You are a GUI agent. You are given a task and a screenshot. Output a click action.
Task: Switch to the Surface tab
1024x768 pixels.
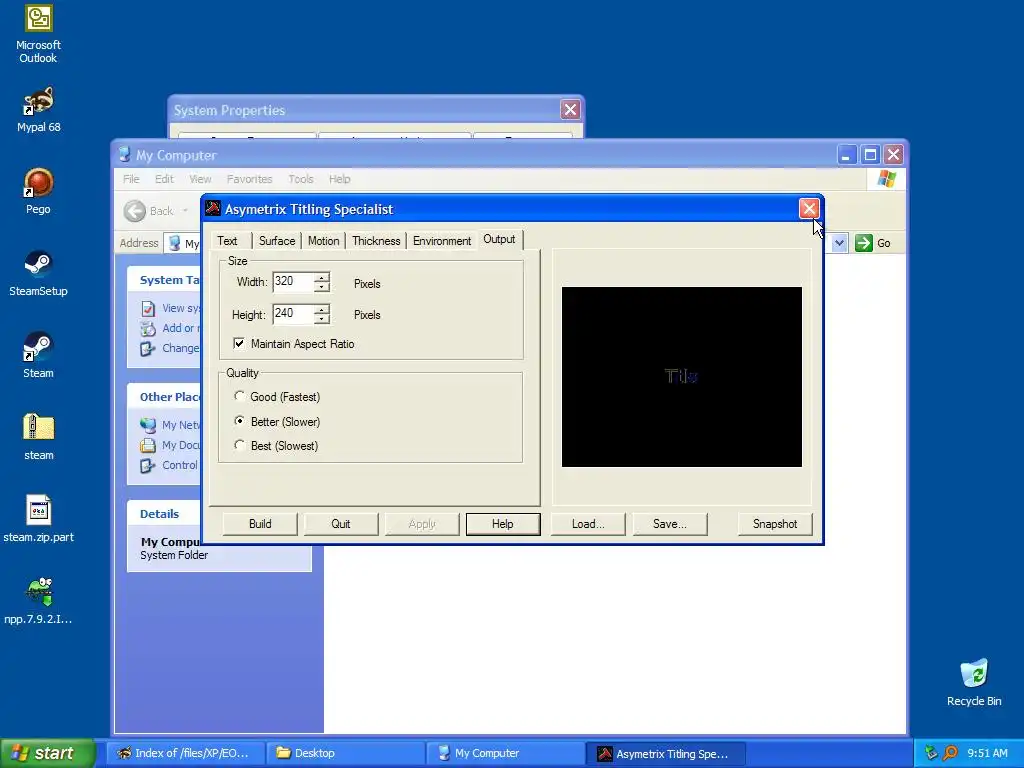(277, 241)
